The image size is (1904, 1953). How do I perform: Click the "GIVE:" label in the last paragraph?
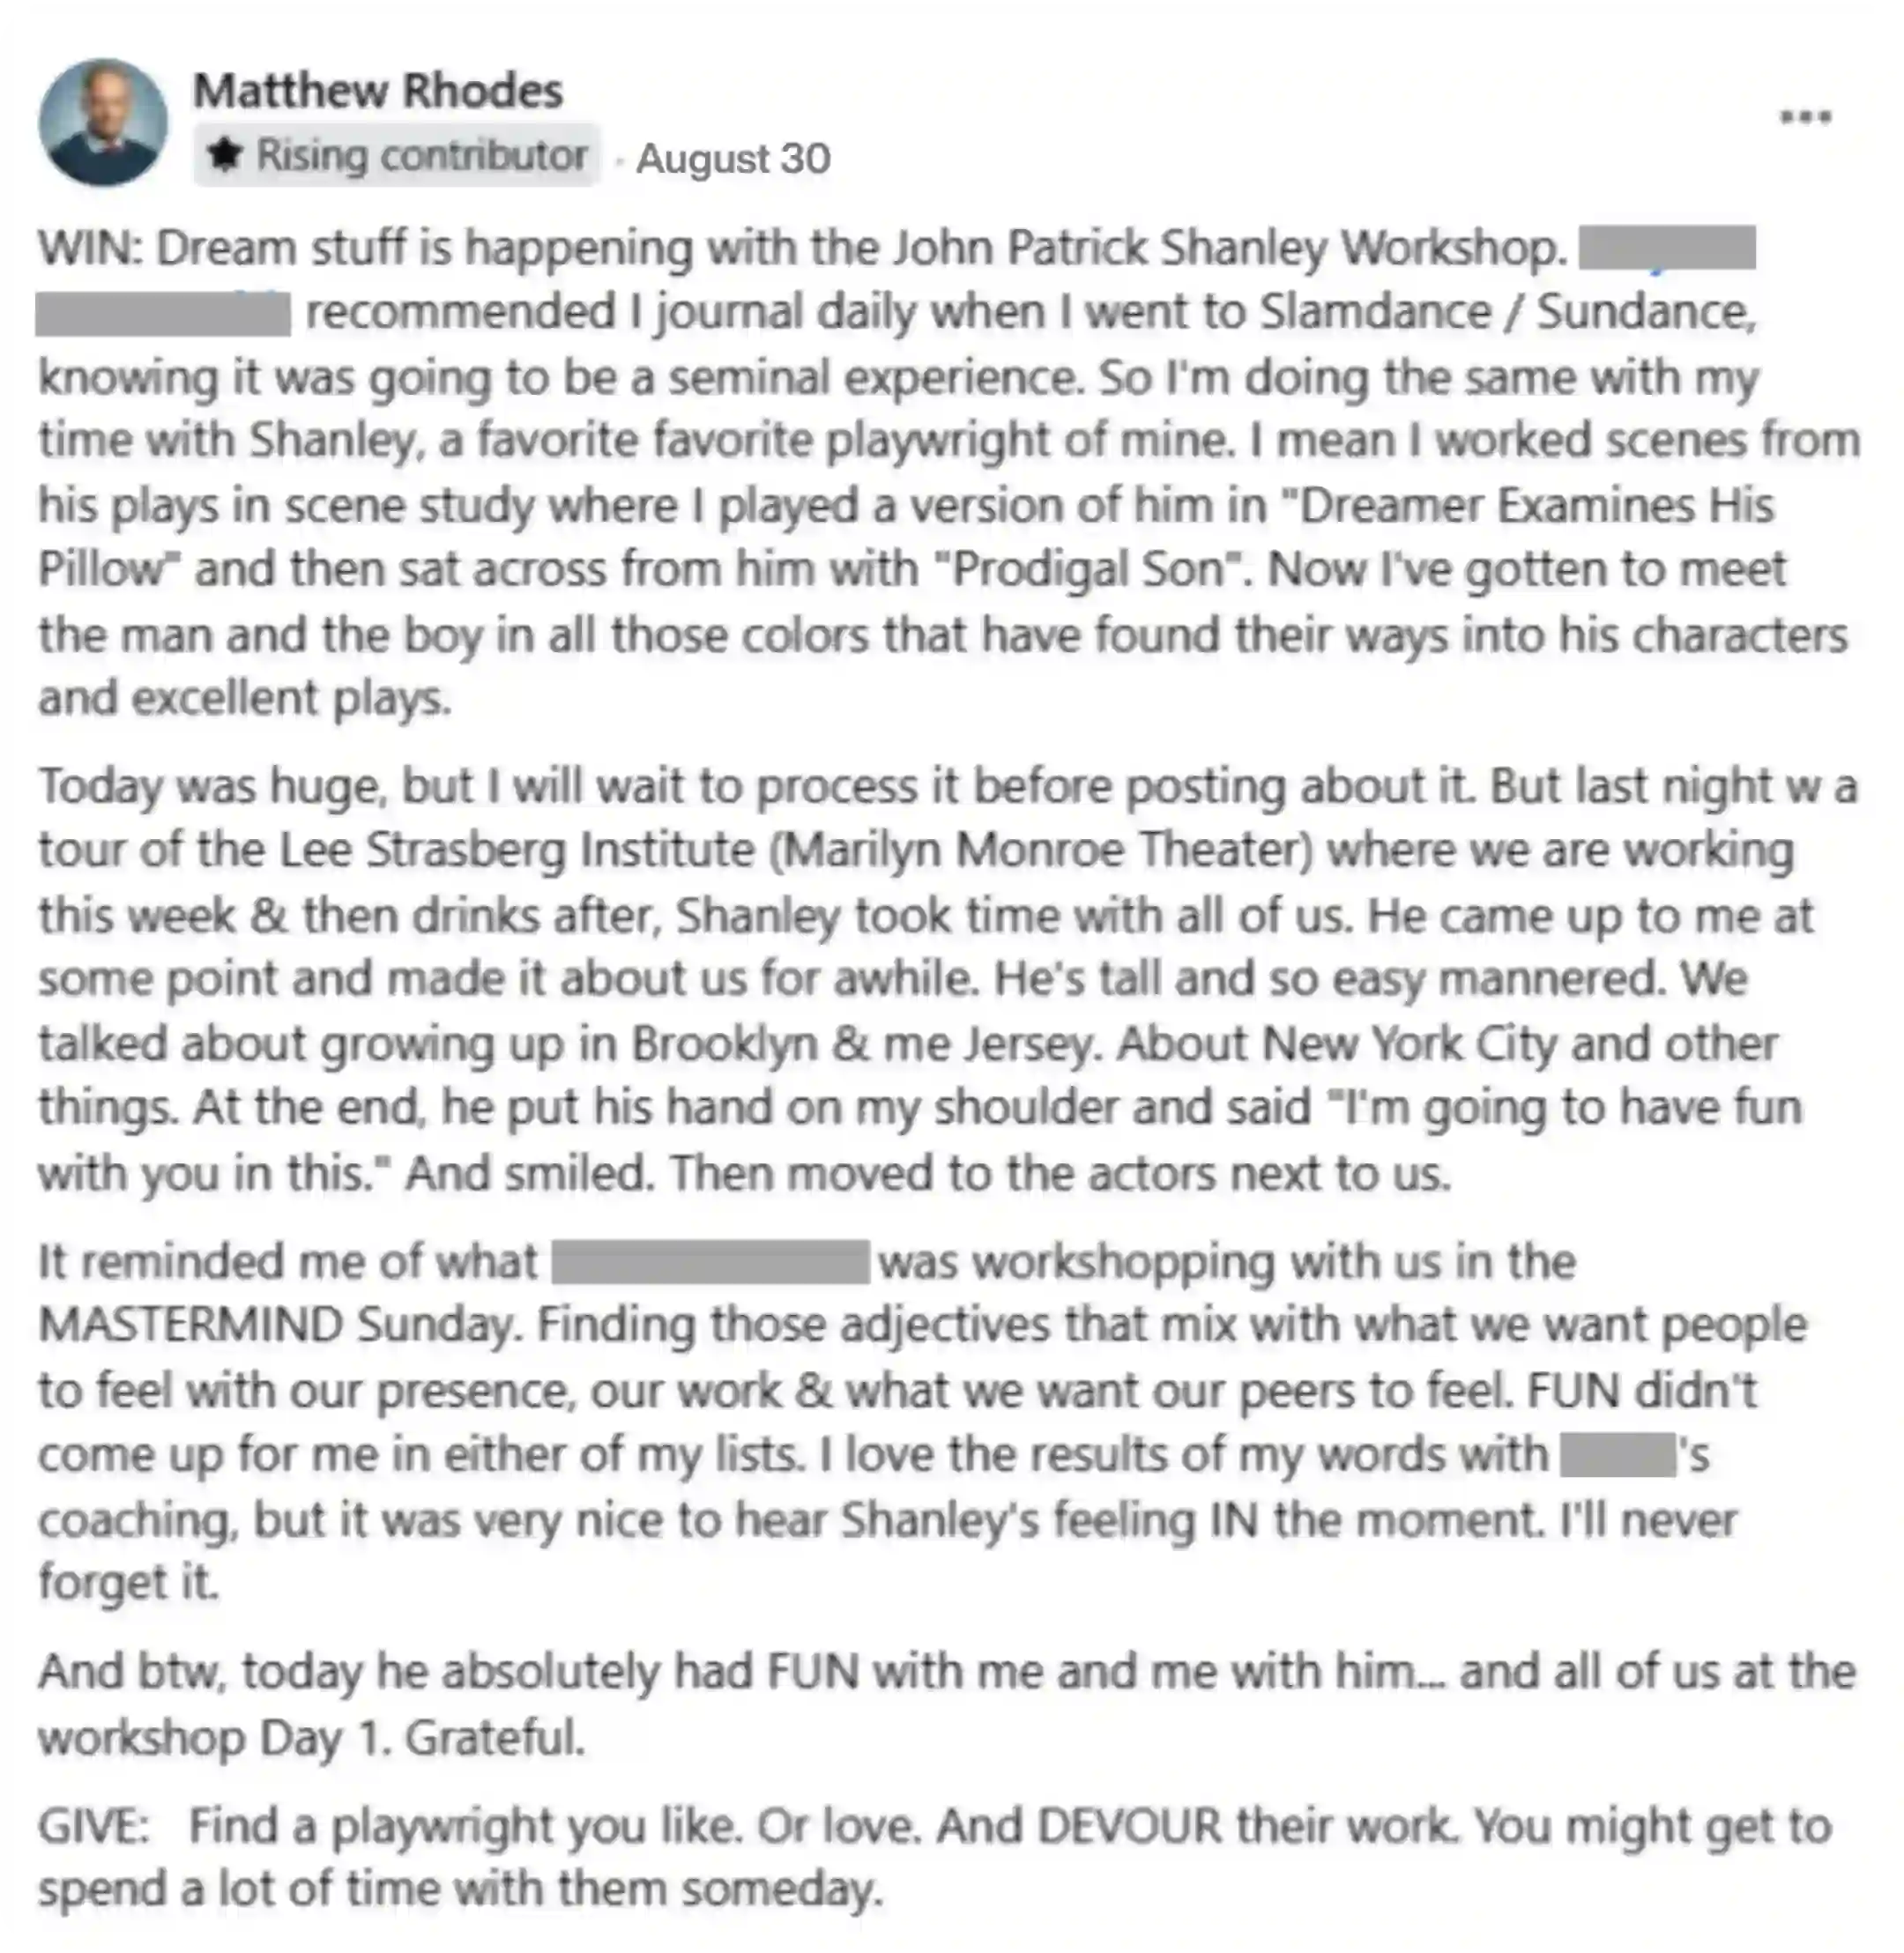[94, 1827]
